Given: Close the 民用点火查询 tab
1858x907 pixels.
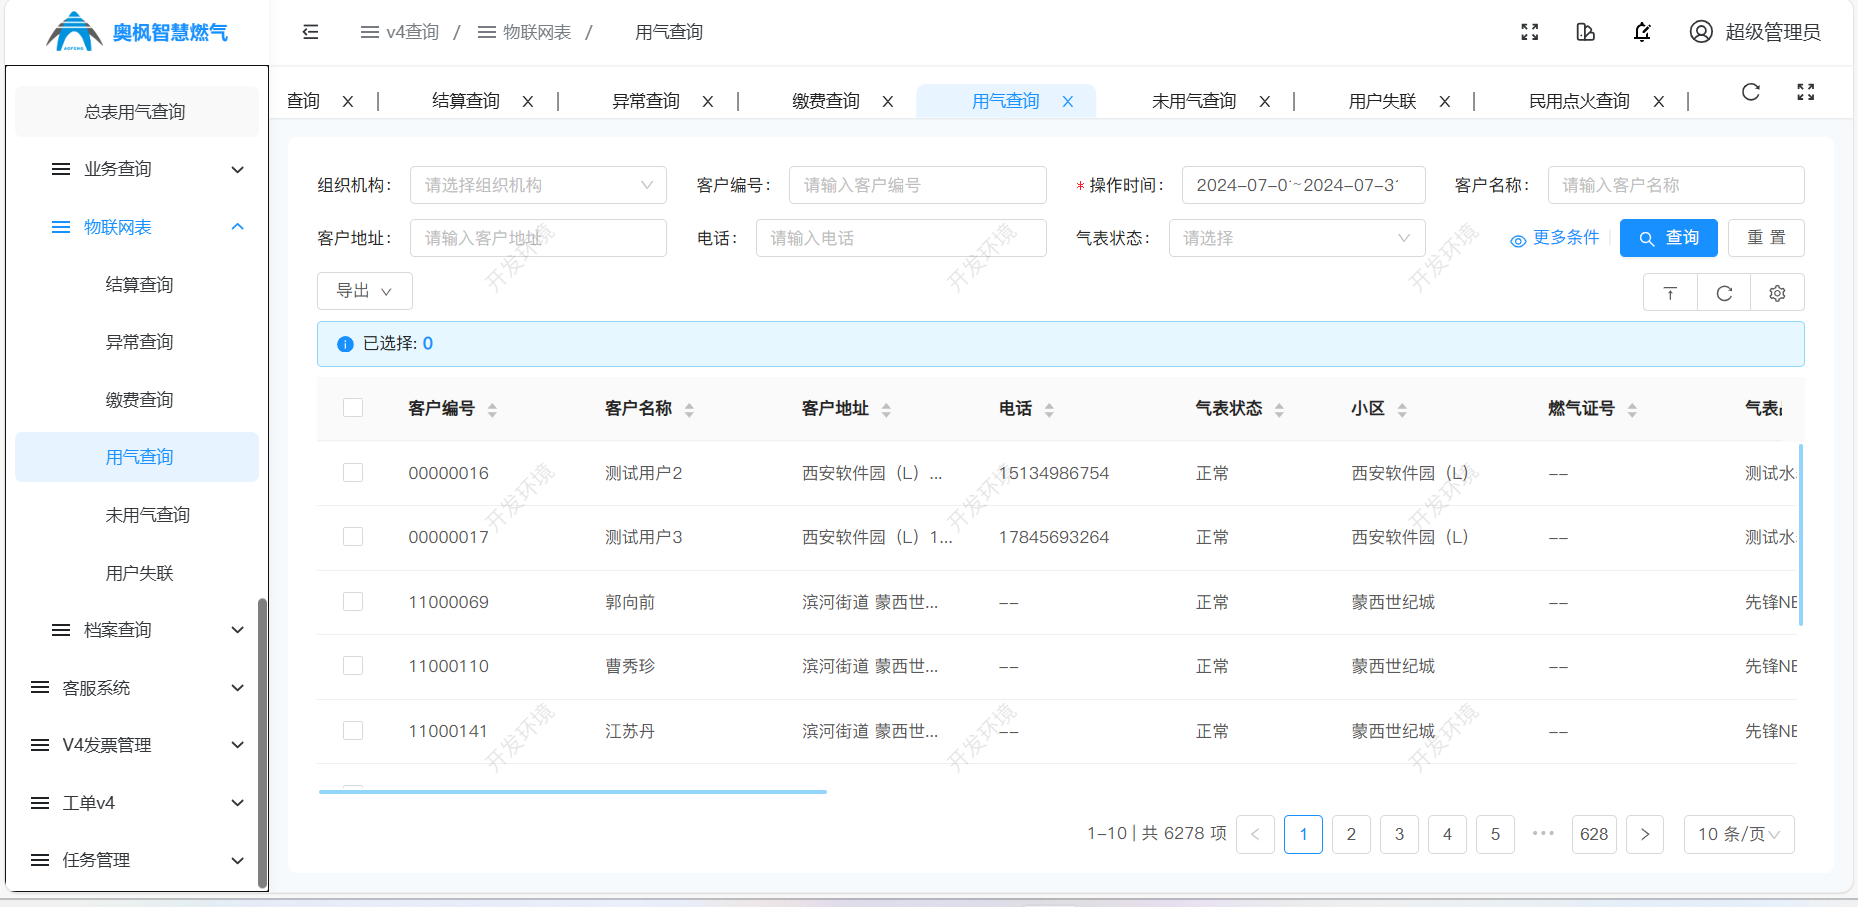Looking at the screenshot, I should (x=1659, y=101).
